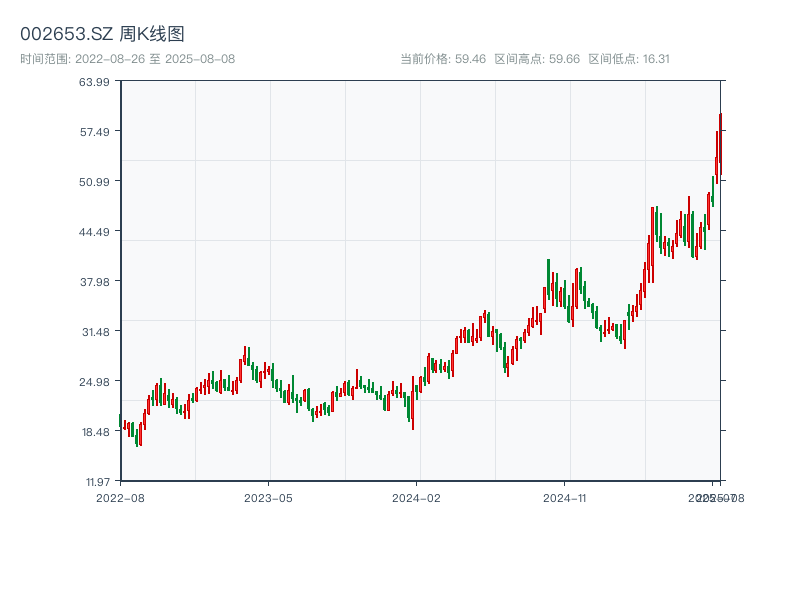Click the y-axis label 63.99

point(94,82)
